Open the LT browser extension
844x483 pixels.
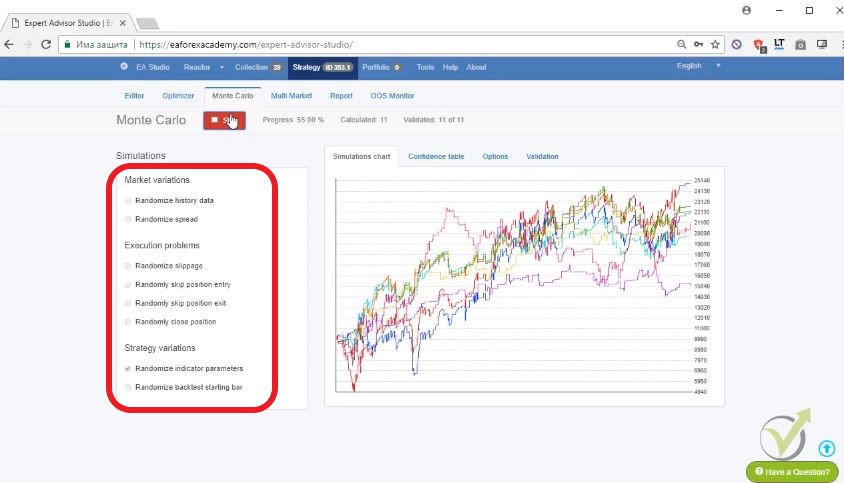pyautogui.click(x=779, y=44)
